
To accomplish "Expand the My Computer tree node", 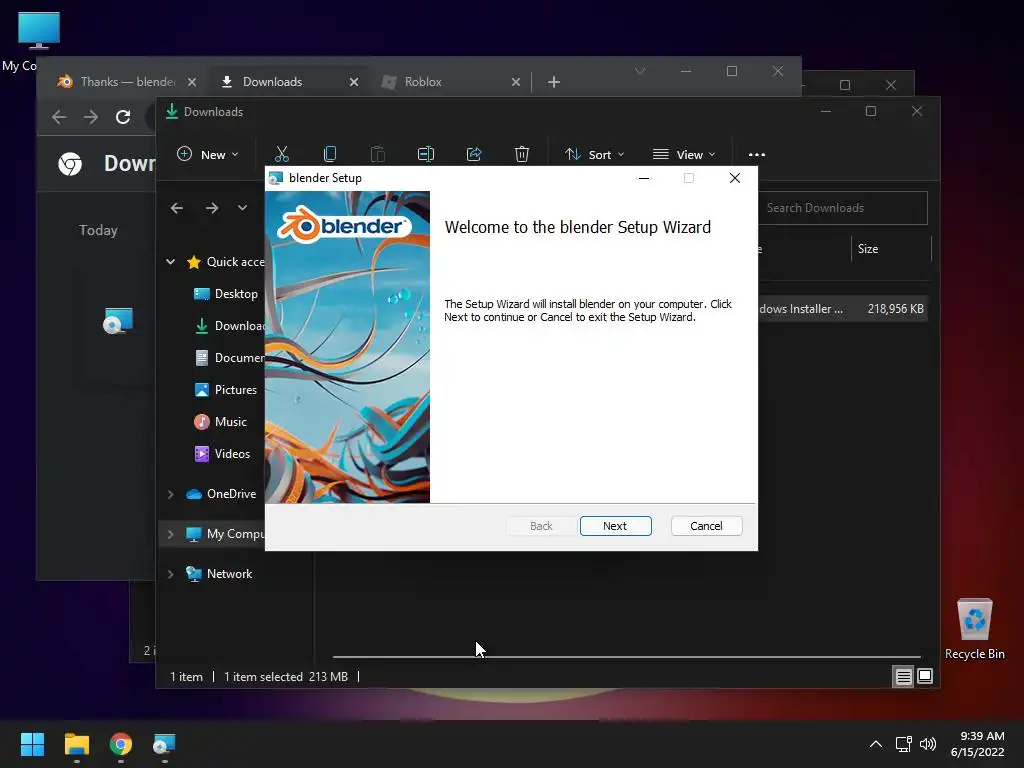I will tap(170, 534).
